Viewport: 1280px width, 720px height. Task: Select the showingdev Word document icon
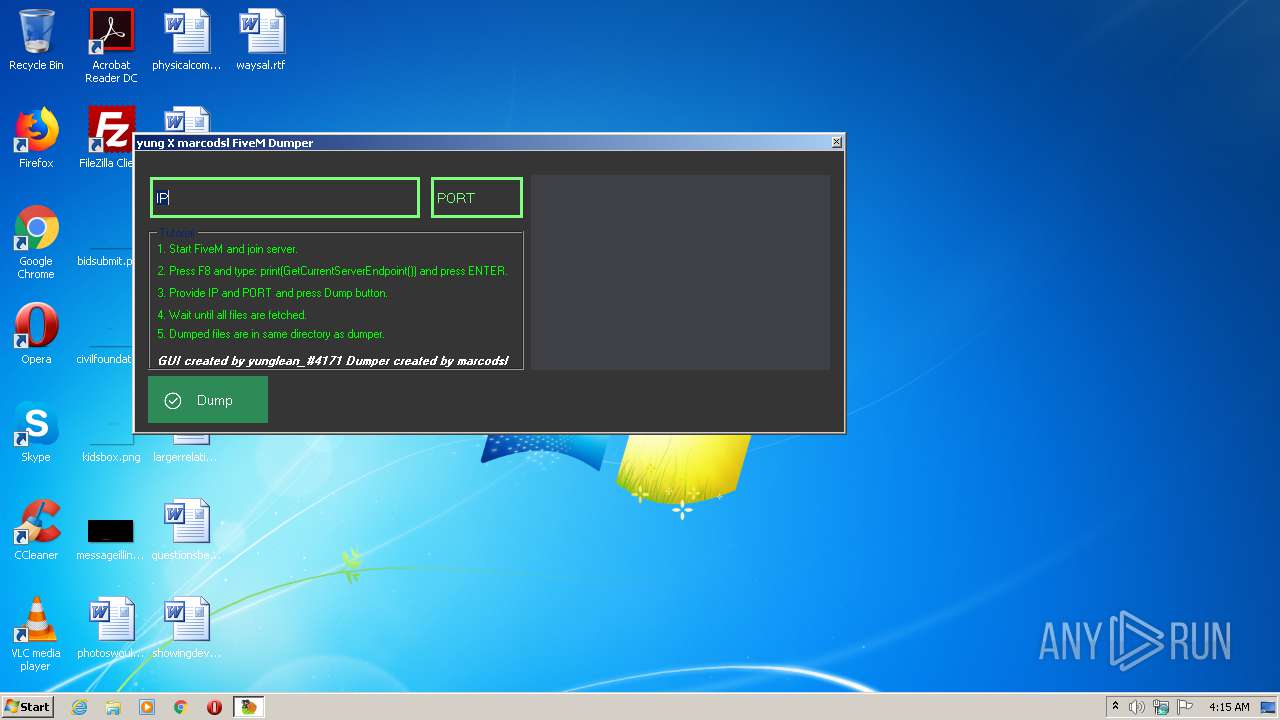pyautogui.click(x=186, y=628)
